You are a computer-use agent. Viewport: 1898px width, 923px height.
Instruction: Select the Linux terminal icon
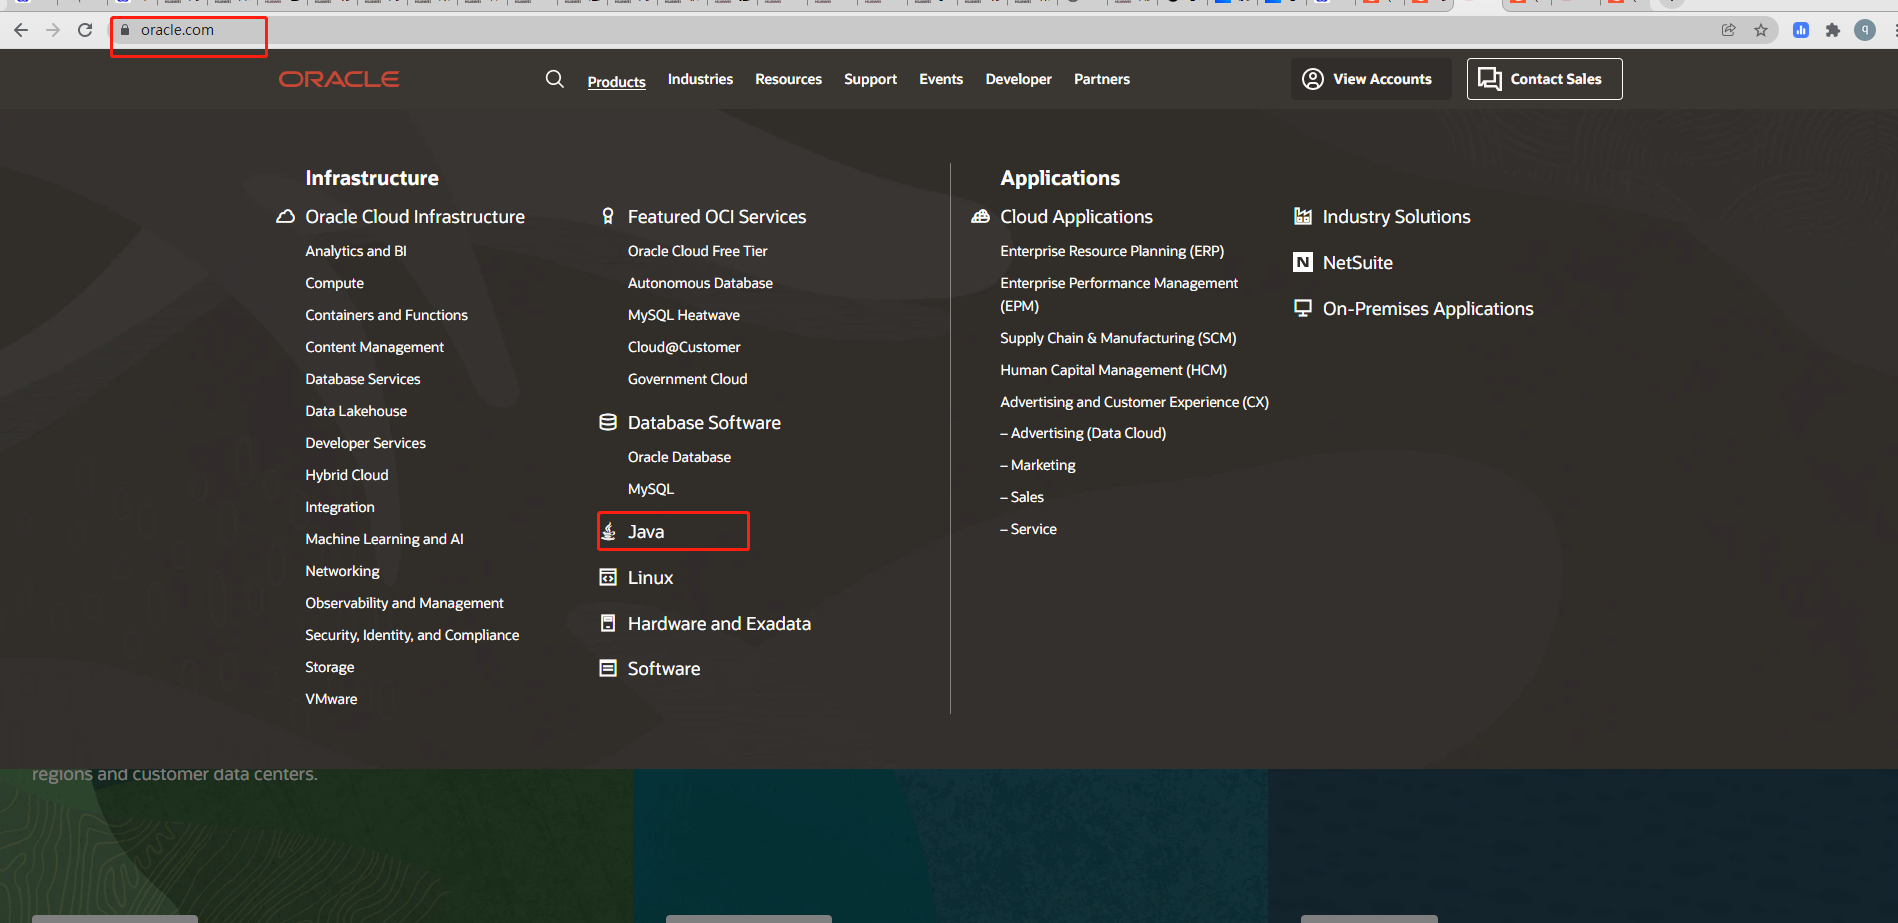608,577
